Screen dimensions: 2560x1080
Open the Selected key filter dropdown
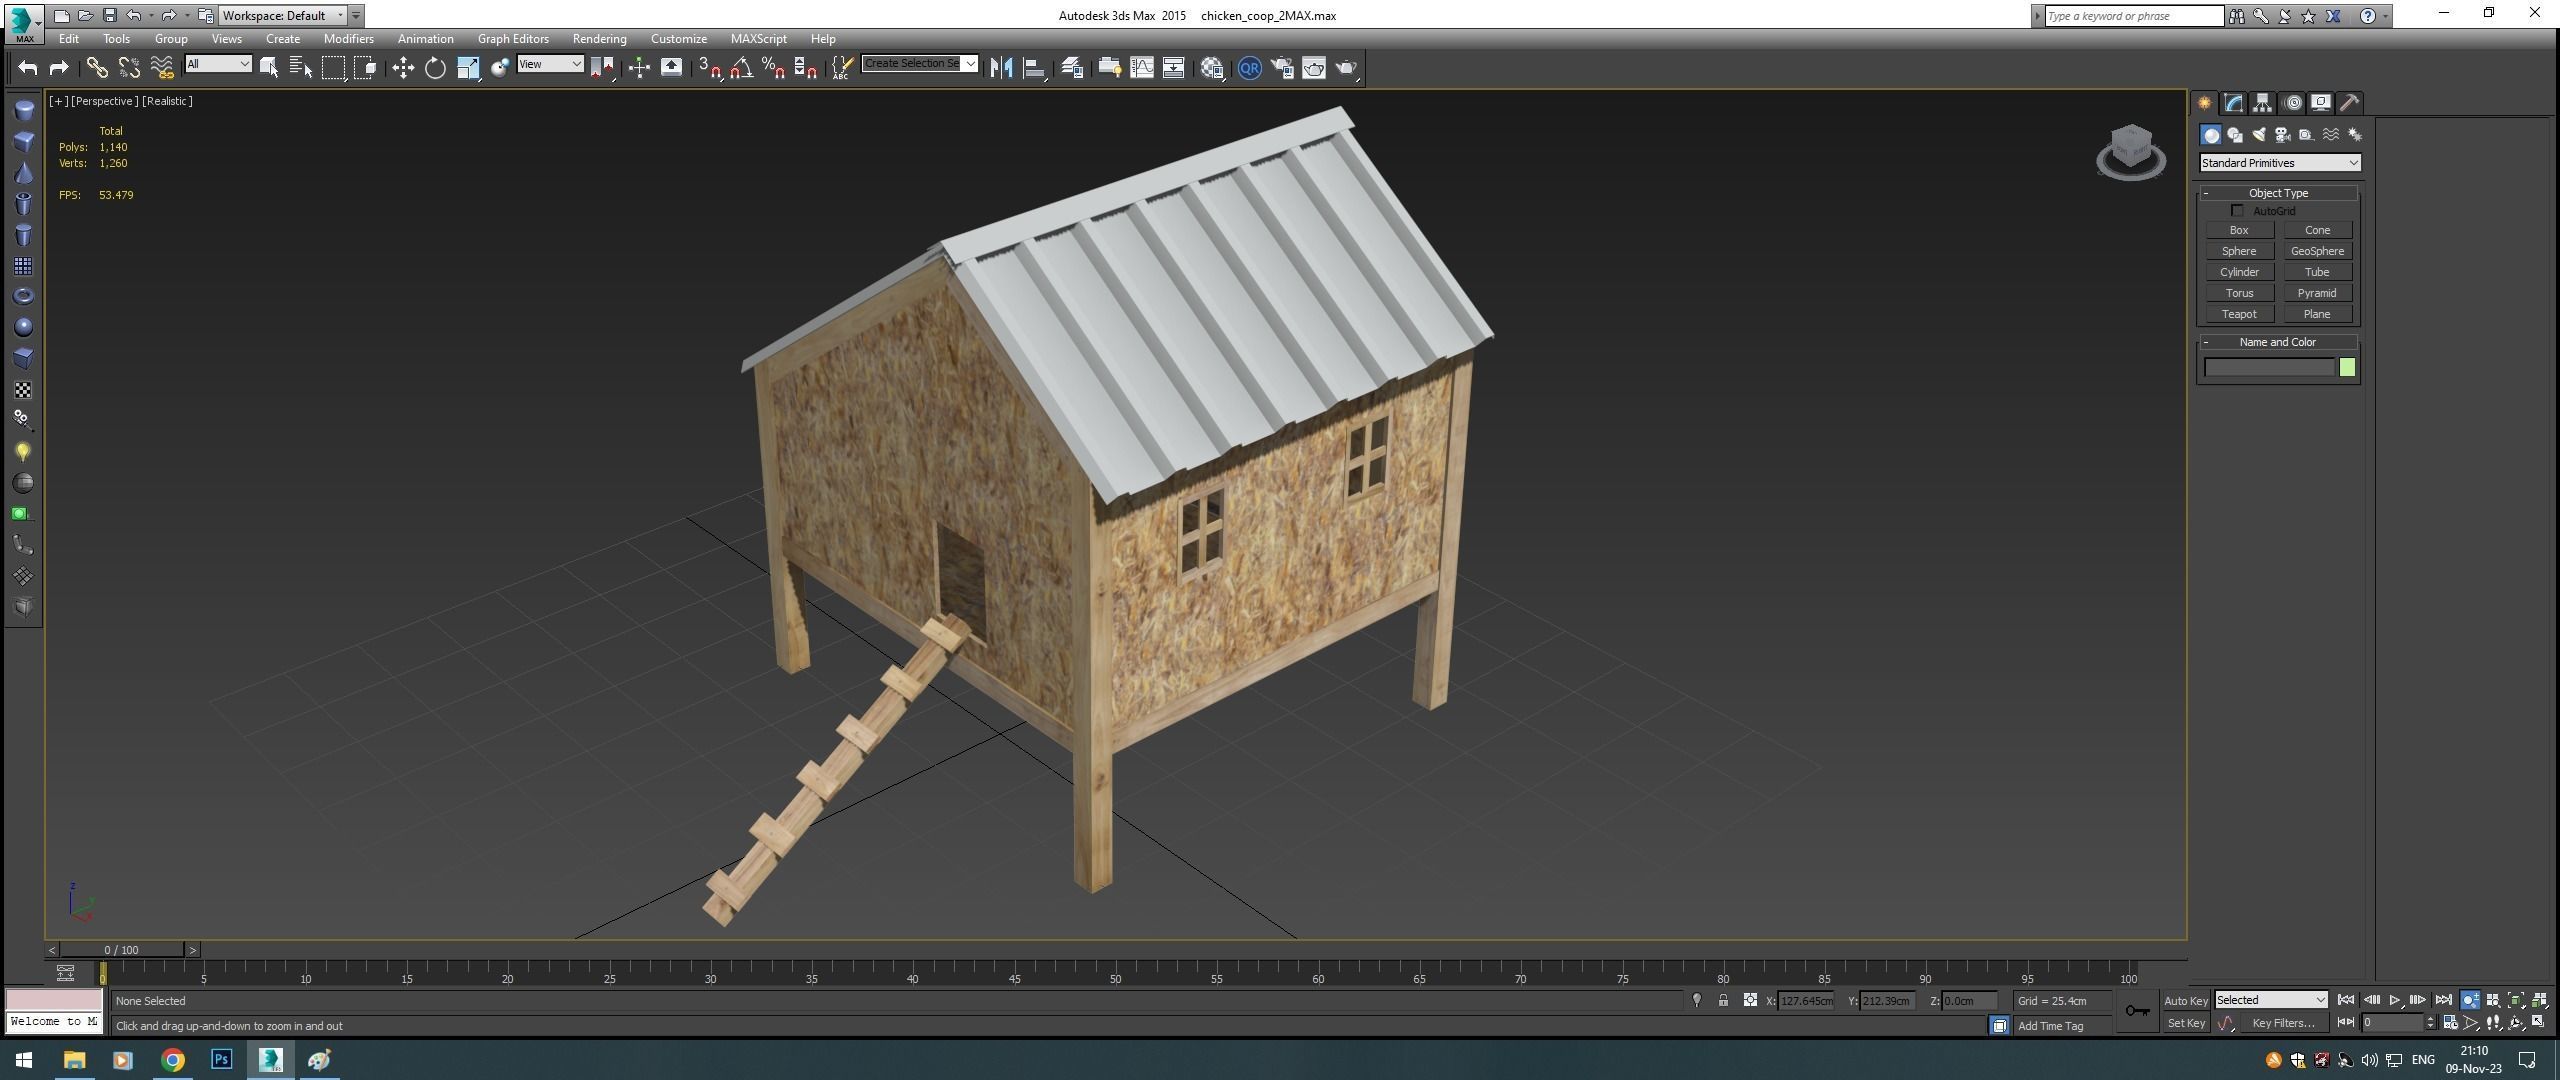pos(2271,1000)
